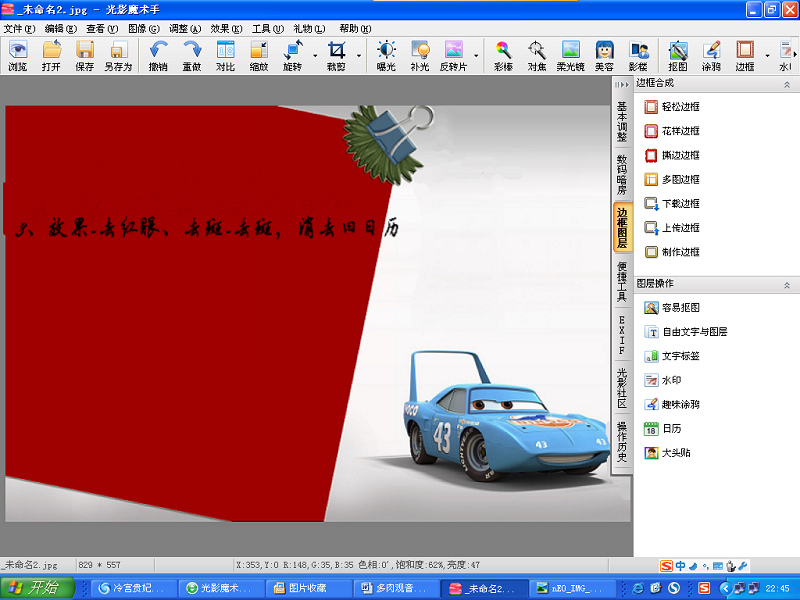Collapse the right side panel arrows
Viewport: 800px width, 600px height.
(621, 85)
